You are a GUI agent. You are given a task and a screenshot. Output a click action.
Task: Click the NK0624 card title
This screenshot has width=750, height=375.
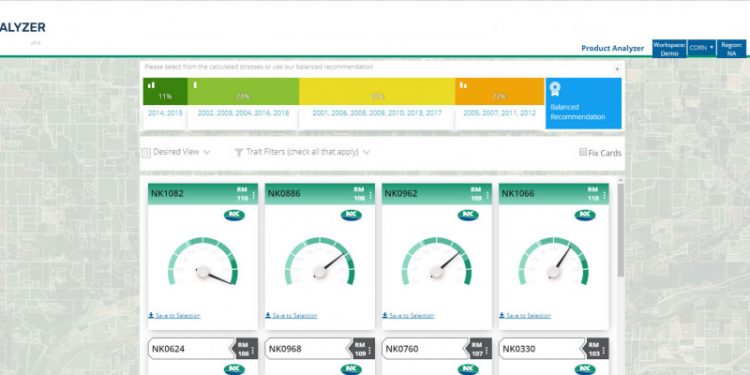pyautogui.click(x=168, y=349)
